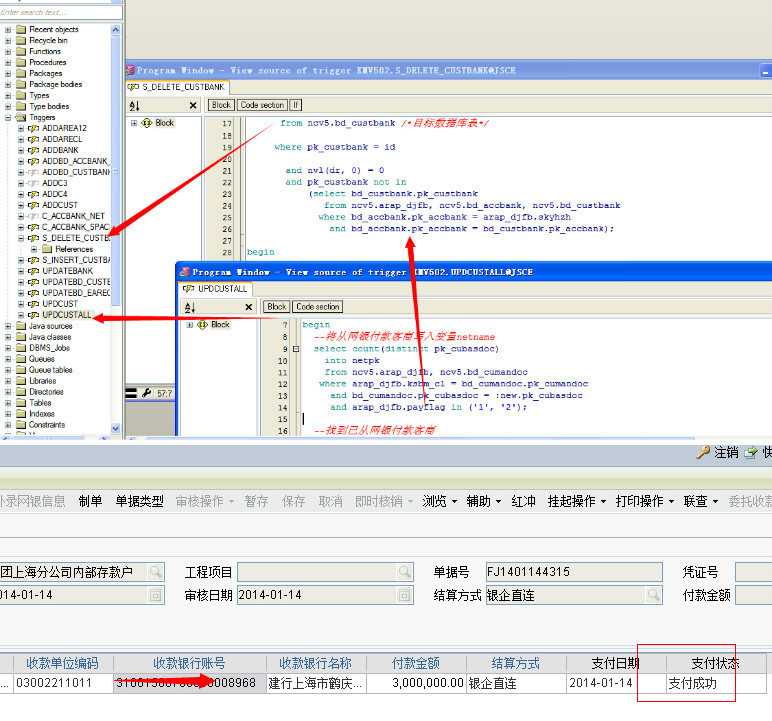Image resolution: width=772 pixels, height=721 pixels.
Task: Click the 制单 menu item
Action: pos(90,501)
